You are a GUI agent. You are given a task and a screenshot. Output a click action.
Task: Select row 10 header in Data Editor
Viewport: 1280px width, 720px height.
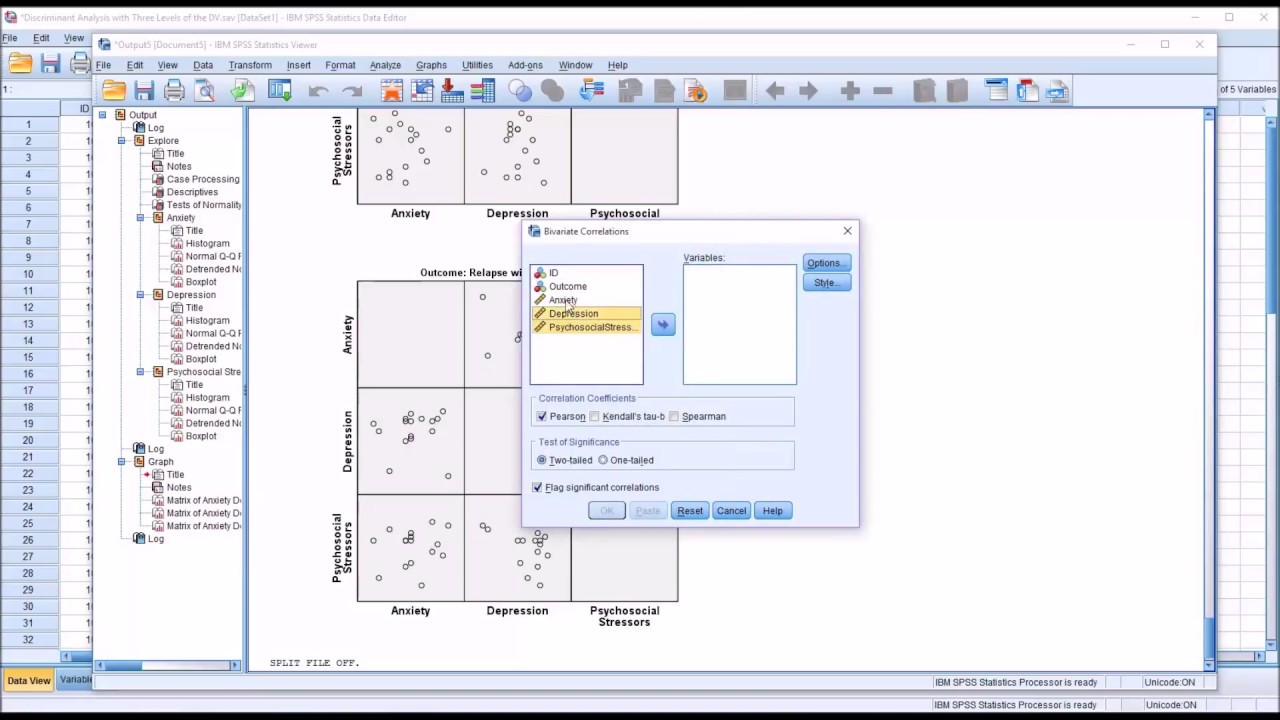pyautogui.click(x=28, y=274)
